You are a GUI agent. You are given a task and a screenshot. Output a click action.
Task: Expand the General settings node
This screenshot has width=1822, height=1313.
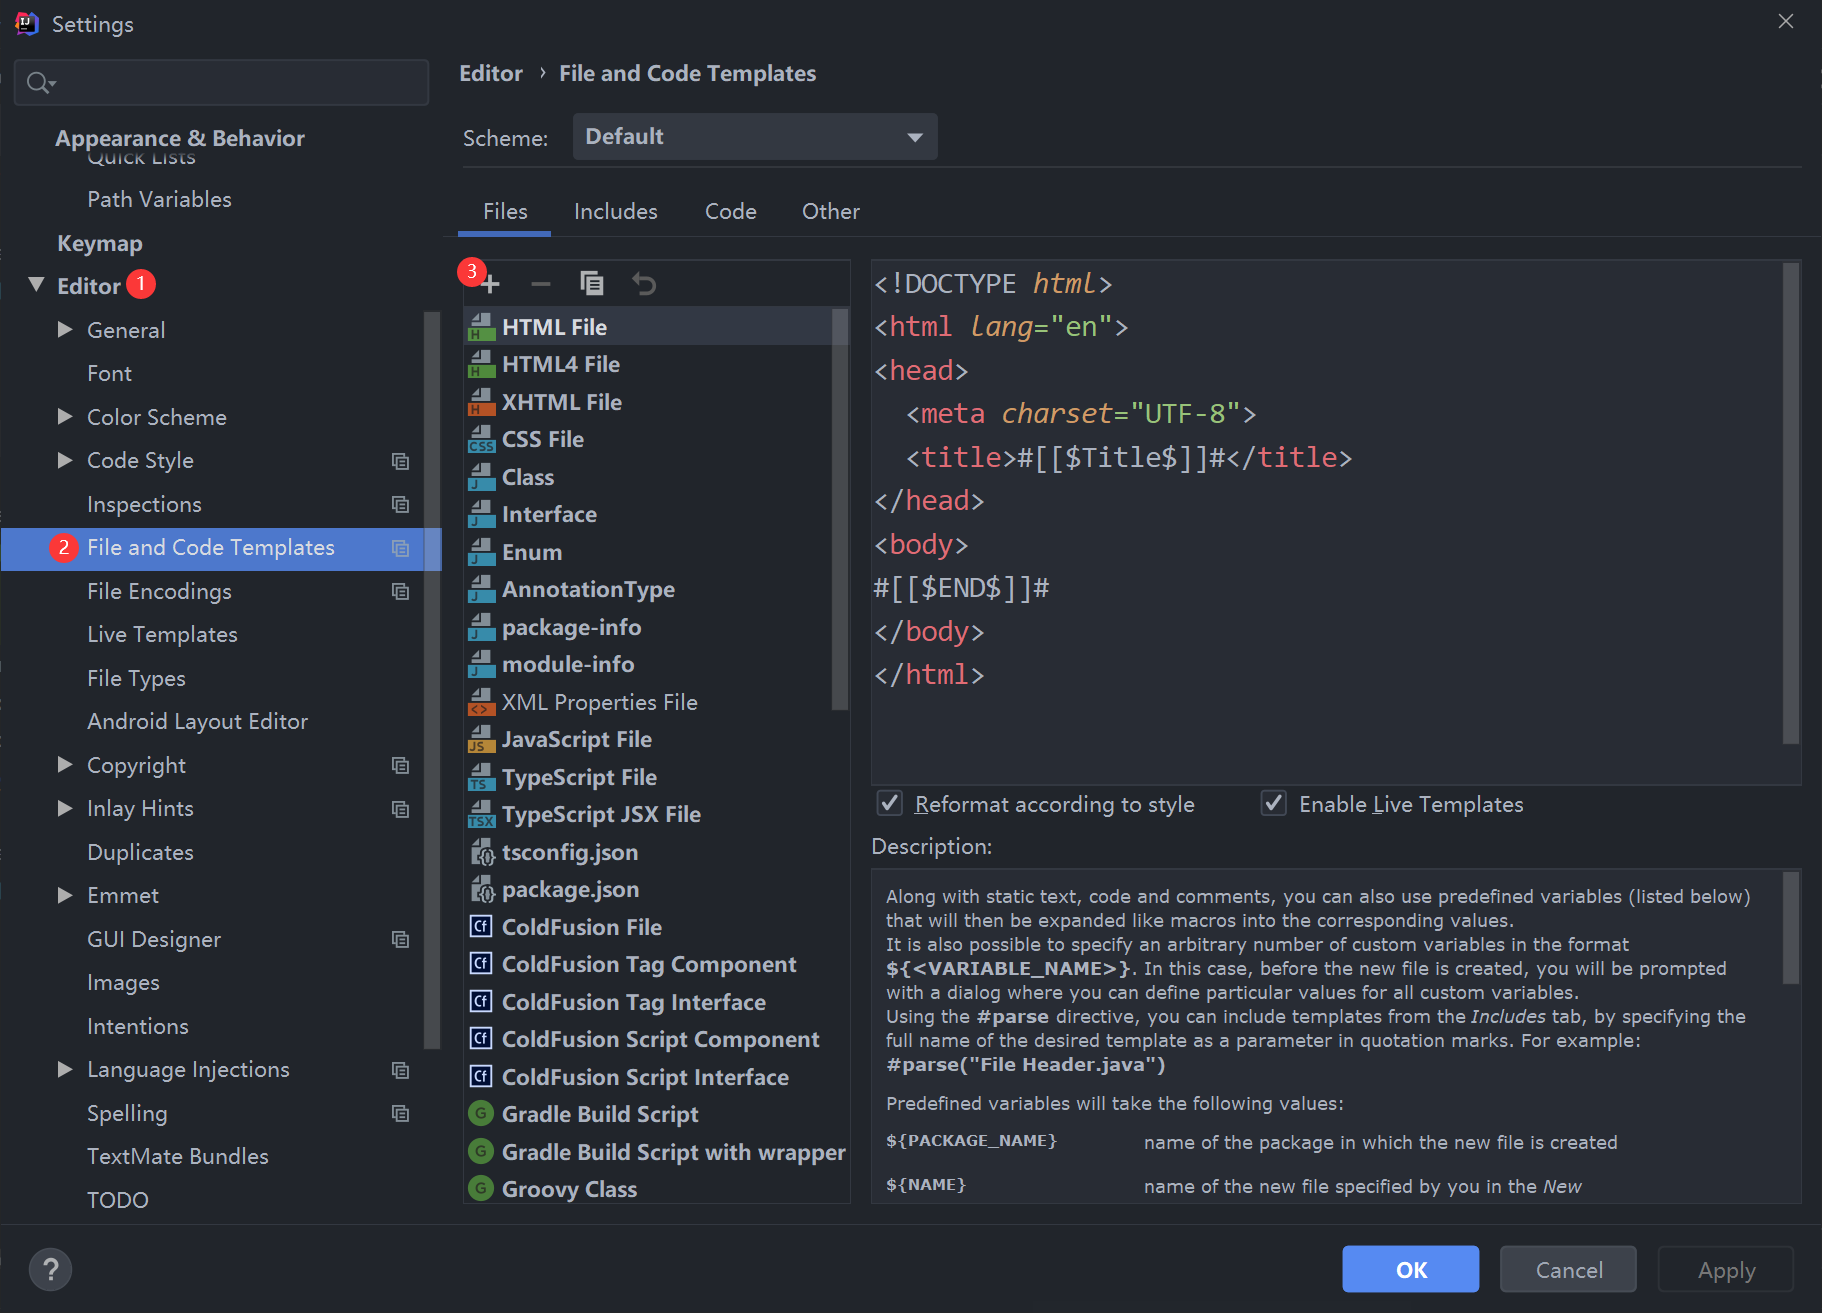(x=65, y=330)
